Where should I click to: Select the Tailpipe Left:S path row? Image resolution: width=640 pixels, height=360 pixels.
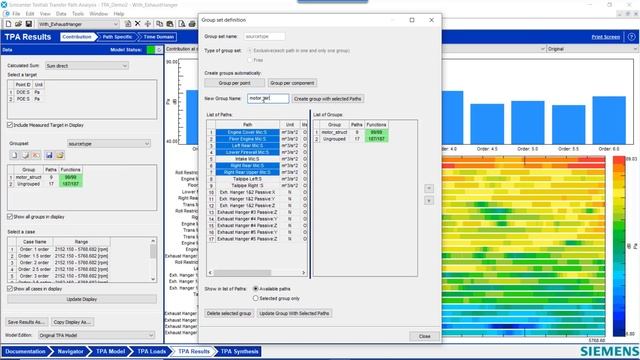click(x=247, y=179)
